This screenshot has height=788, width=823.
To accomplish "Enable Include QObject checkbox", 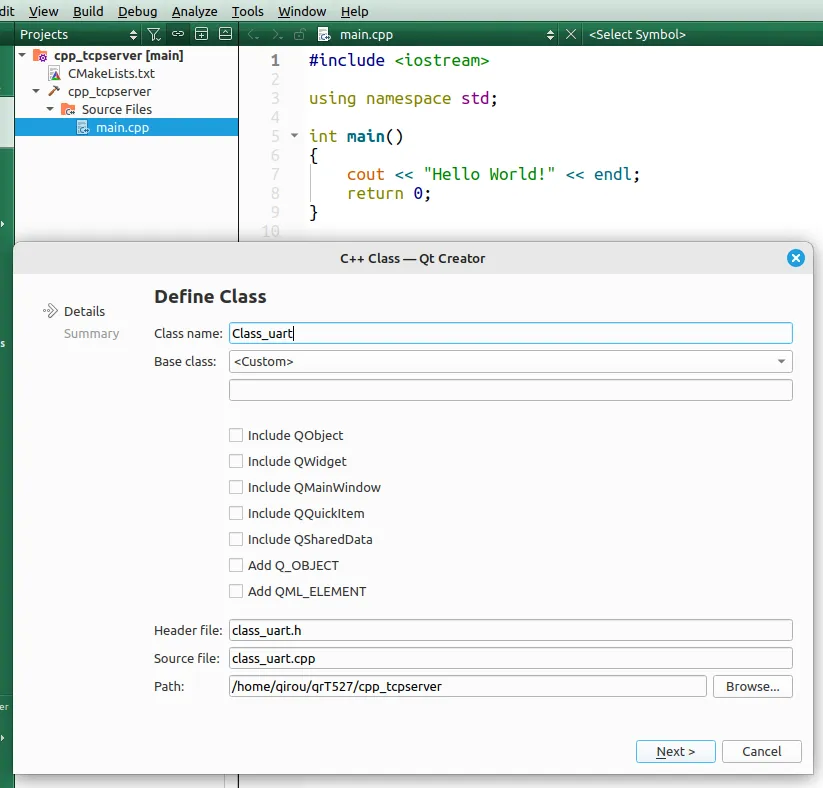I will coord(236,435).
